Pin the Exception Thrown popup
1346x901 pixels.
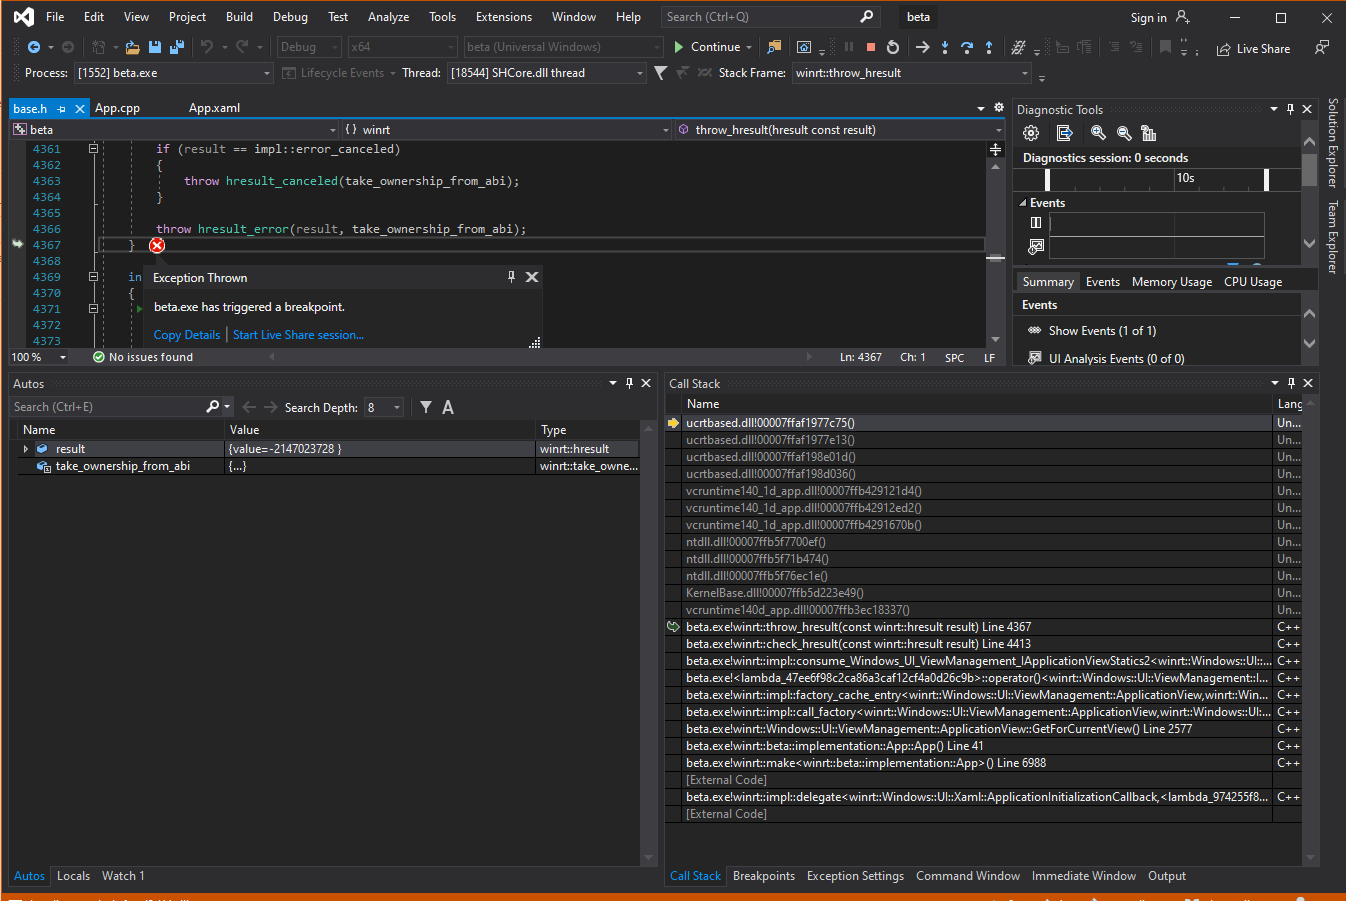pyautogui.click(x=510, y=276)
